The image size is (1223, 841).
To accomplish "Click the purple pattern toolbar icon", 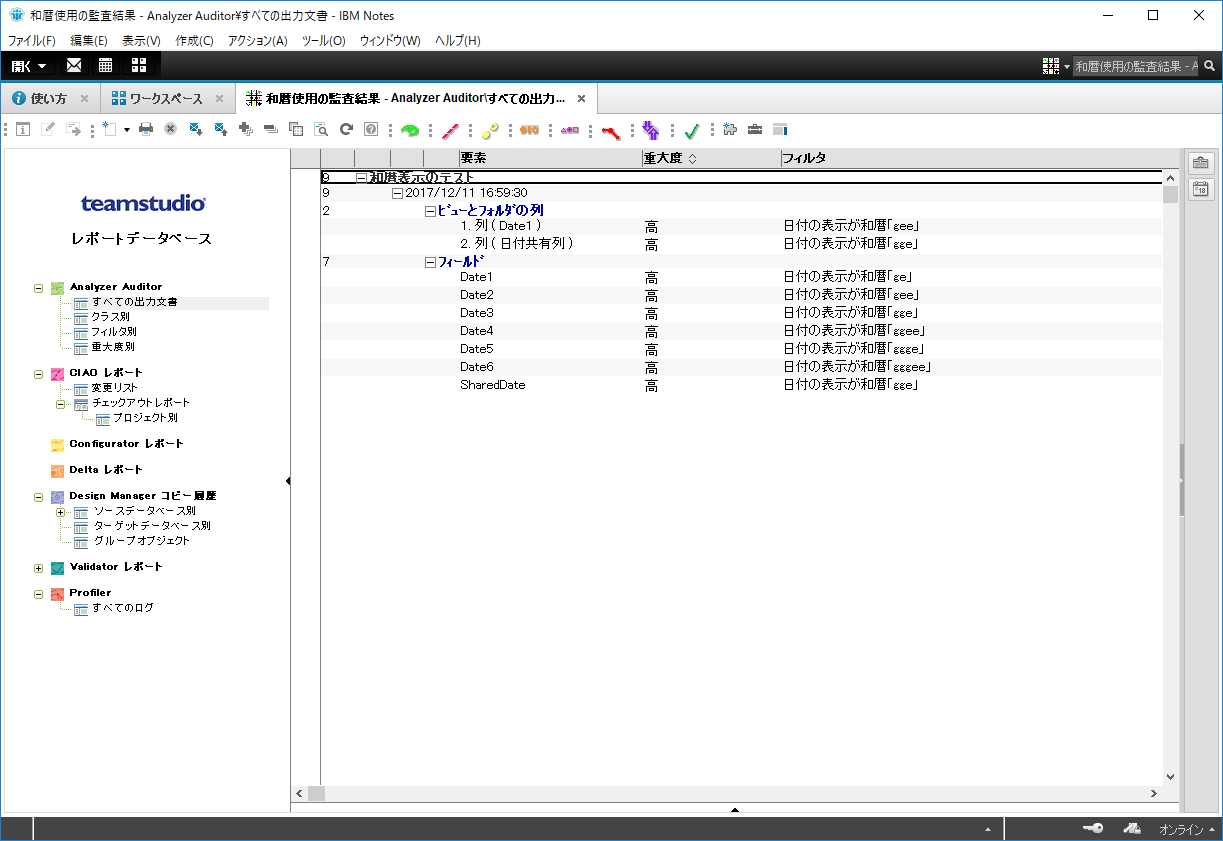I will [x=570, y=129].
